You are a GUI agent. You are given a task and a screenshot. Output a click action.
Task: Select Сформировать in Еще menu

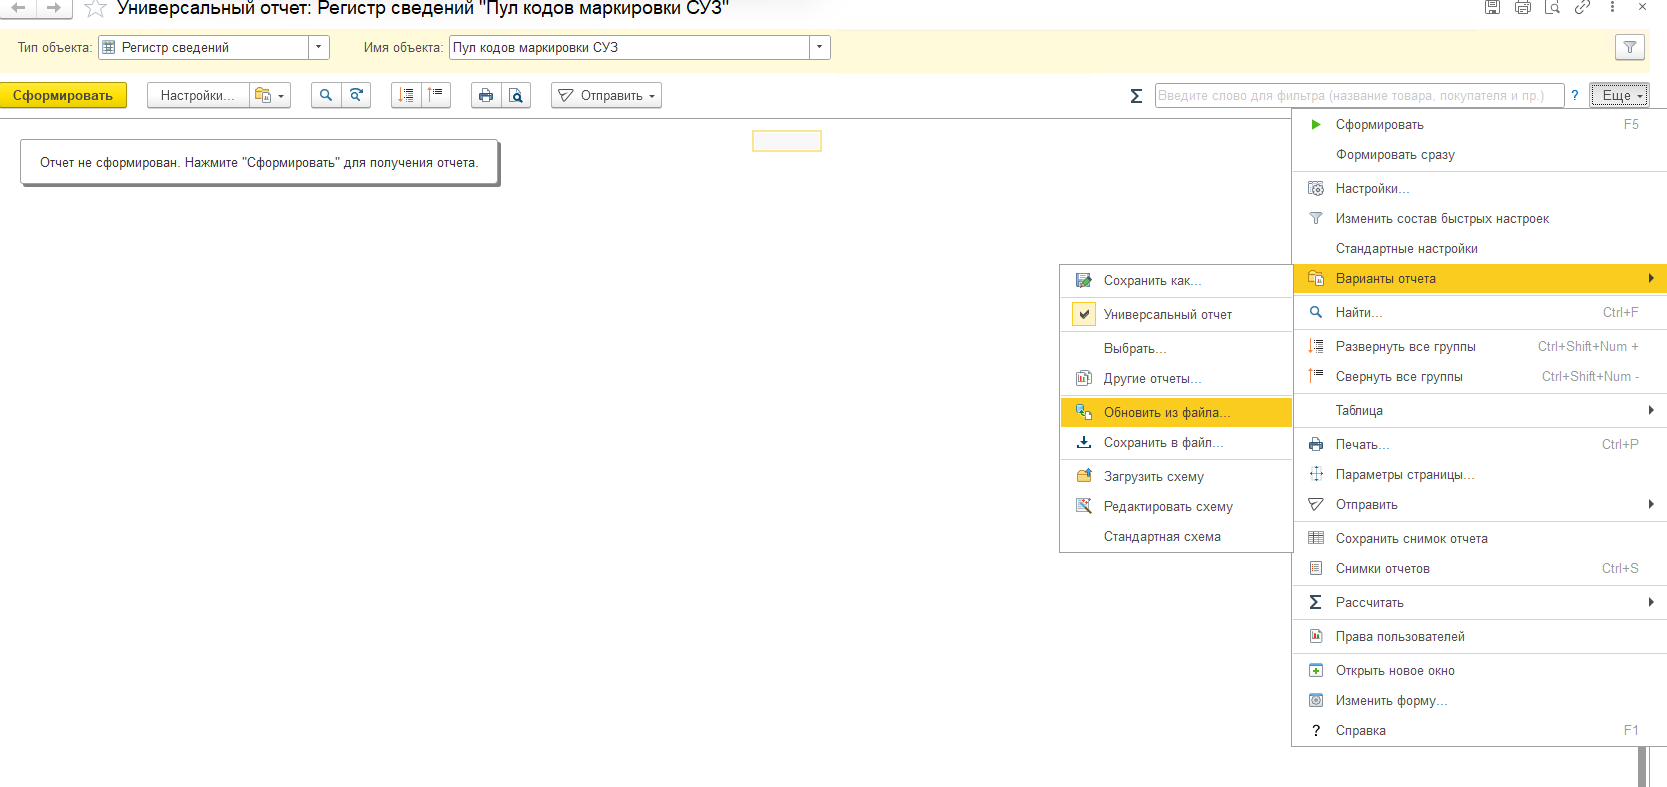[x=1480, y=124]
